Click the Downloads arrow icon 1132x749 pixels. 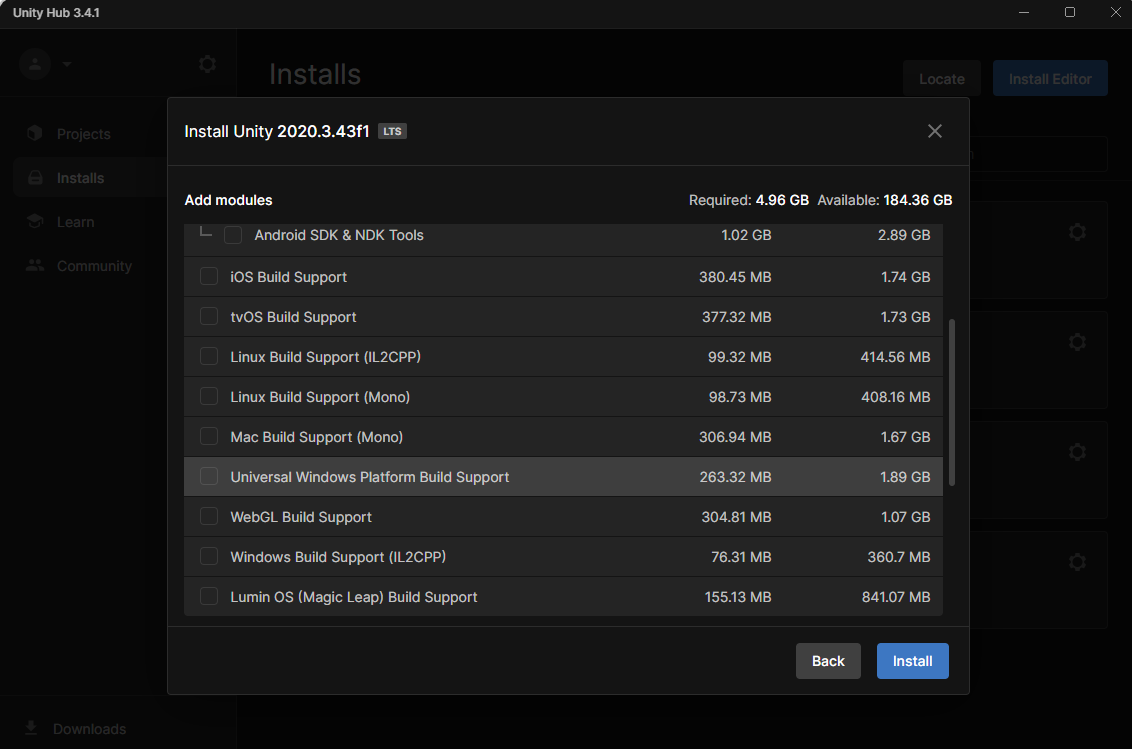32,728
